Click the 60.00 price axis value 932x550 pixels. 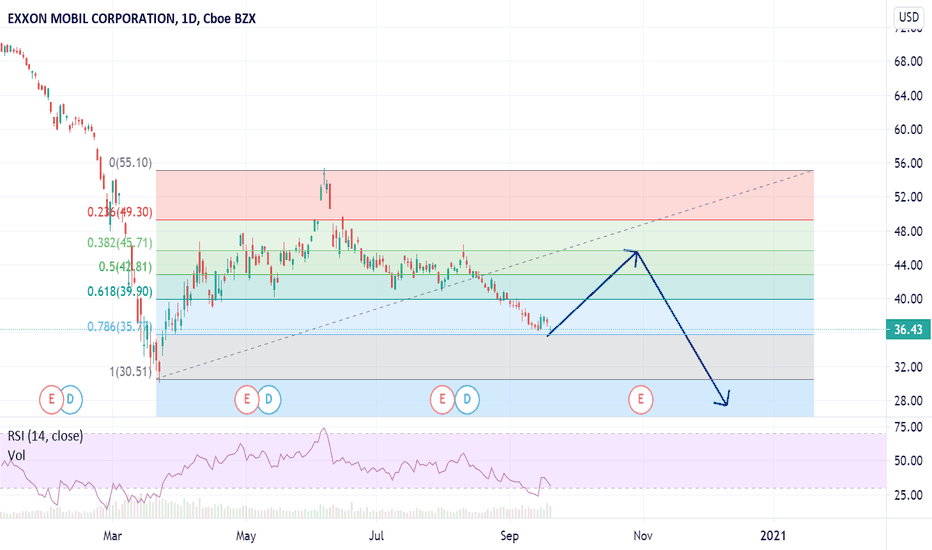tap(908, 129)
